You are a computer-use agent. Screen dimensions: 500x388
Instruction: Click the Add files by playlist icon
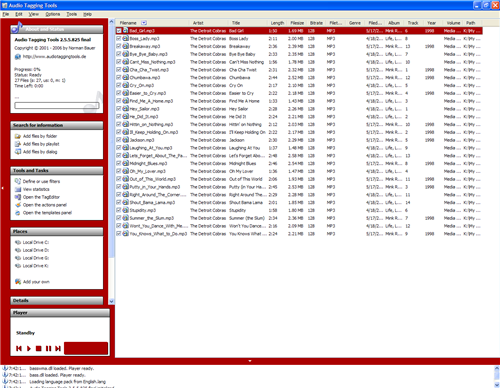[x=18, y=144]
